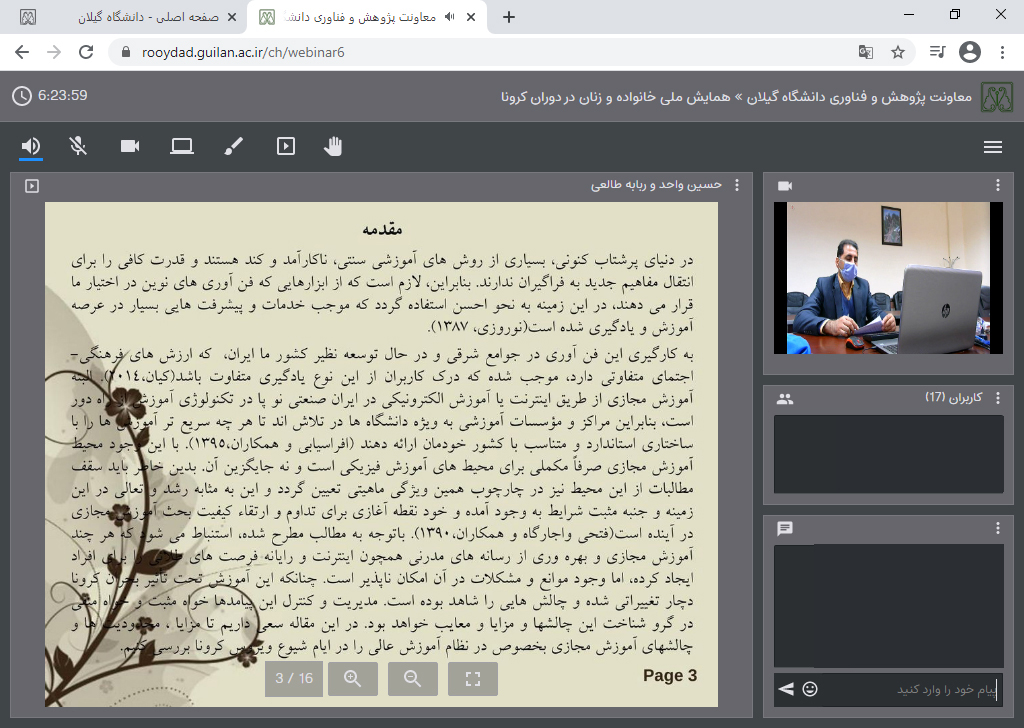Image resolution: width=1024 pixels, height=728 pixels.
Task: Send the chat message
Action: tap(786, 689)
